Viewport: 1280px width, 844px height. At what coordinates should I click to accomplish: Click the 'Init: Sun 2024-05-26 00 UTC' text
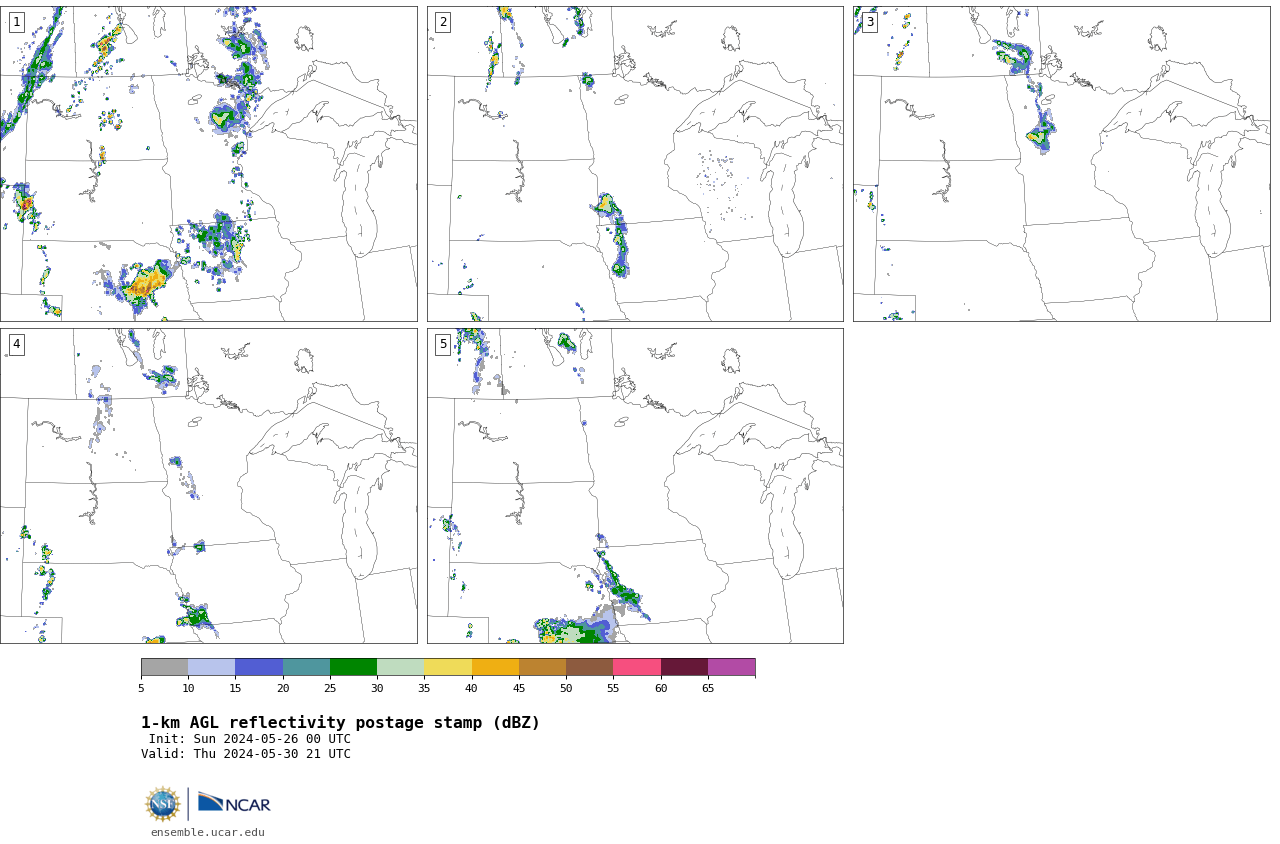tap(250, 739)
